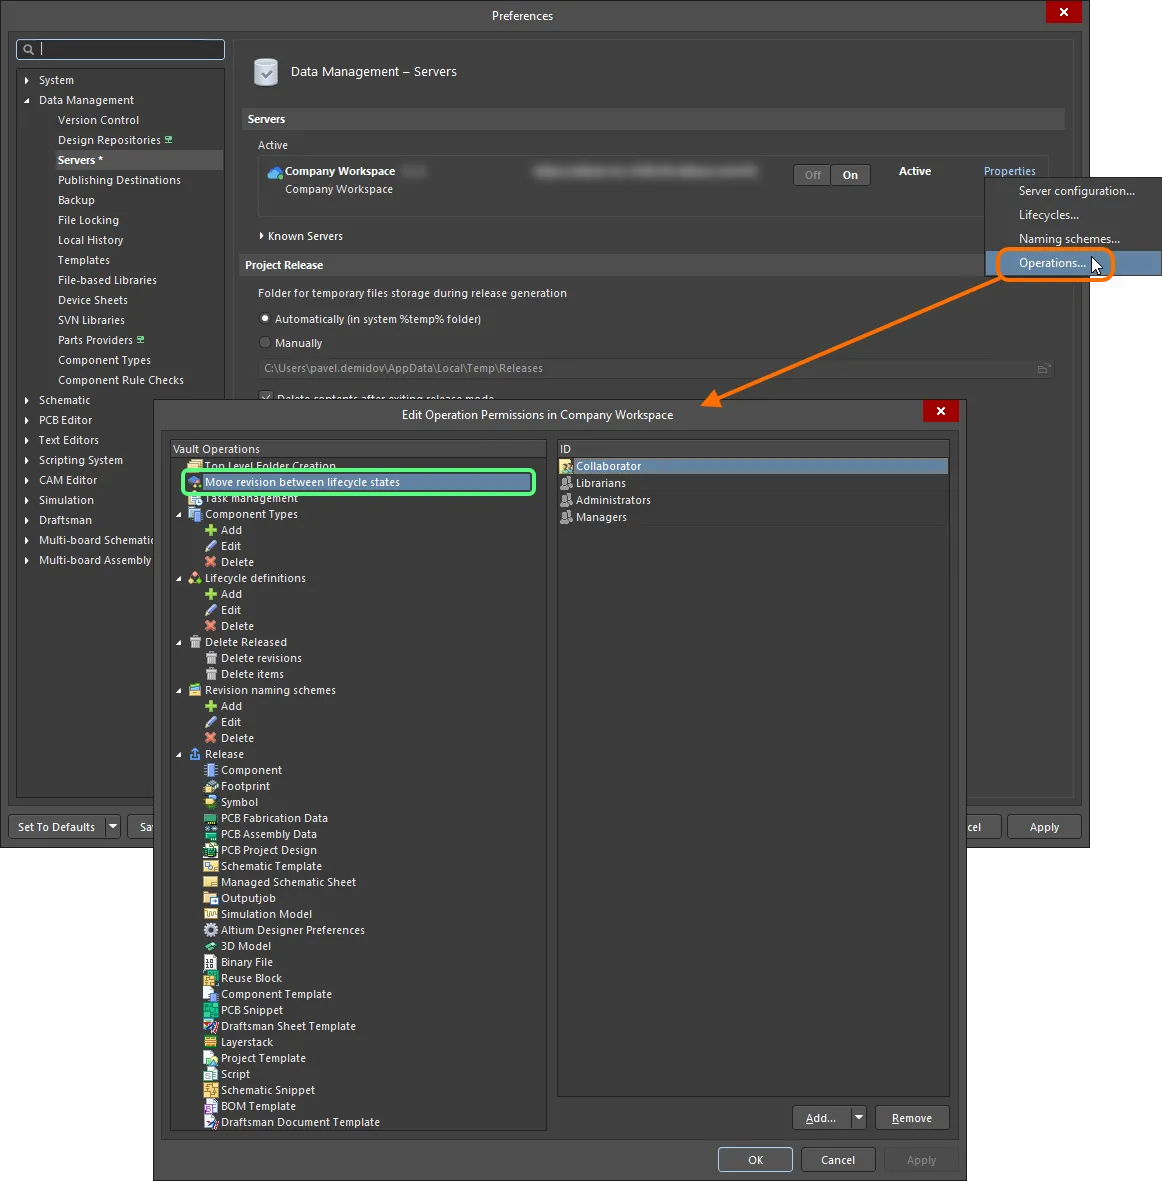Collapse the Lifecycle definitions node
The image size is (1163, 1181).
(179, 579)
